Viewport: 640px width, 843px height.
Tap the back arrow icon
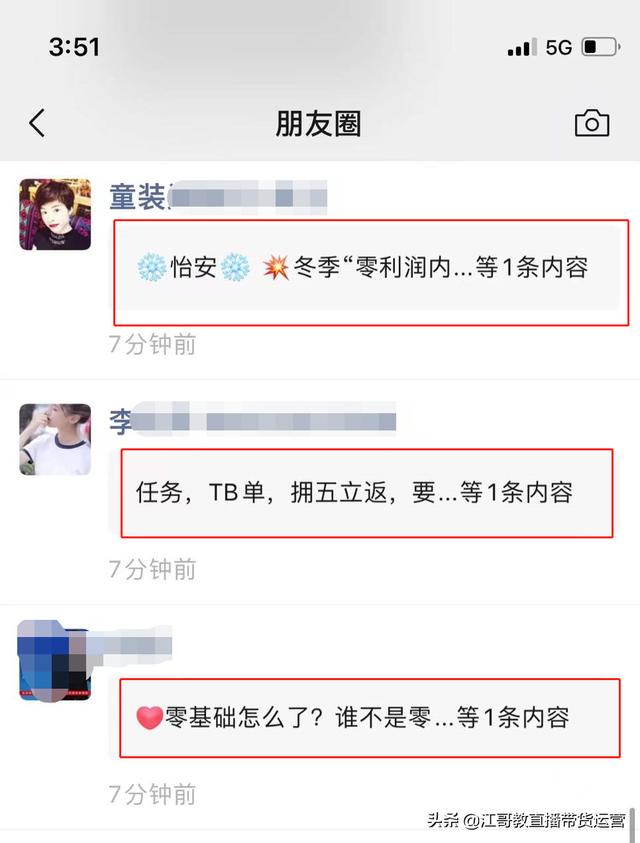click(37, 123)
